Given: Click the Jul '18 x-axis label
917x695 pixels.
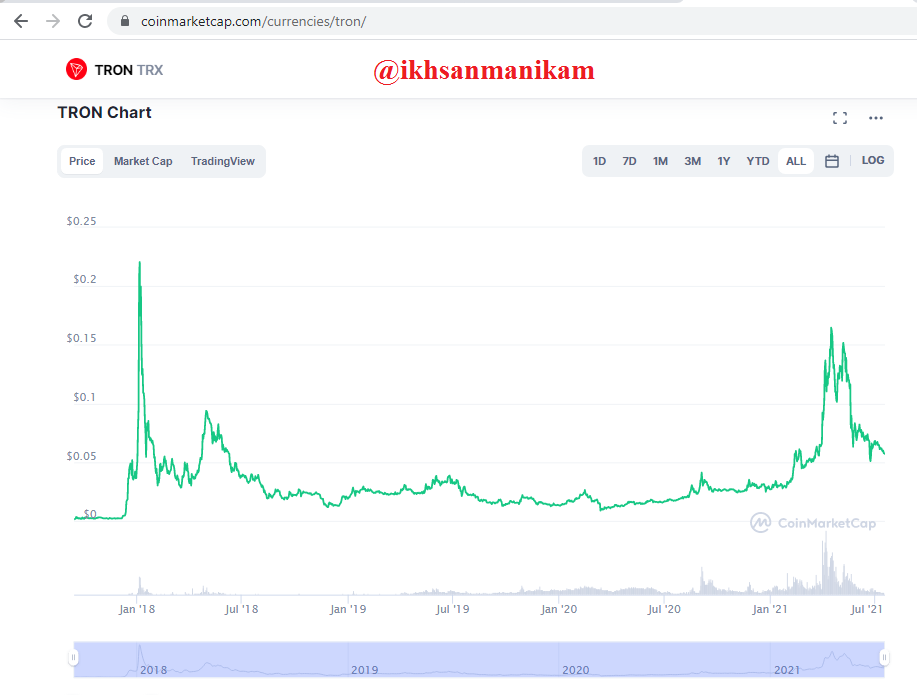Looking at the screenshot, I should (242, 609).
